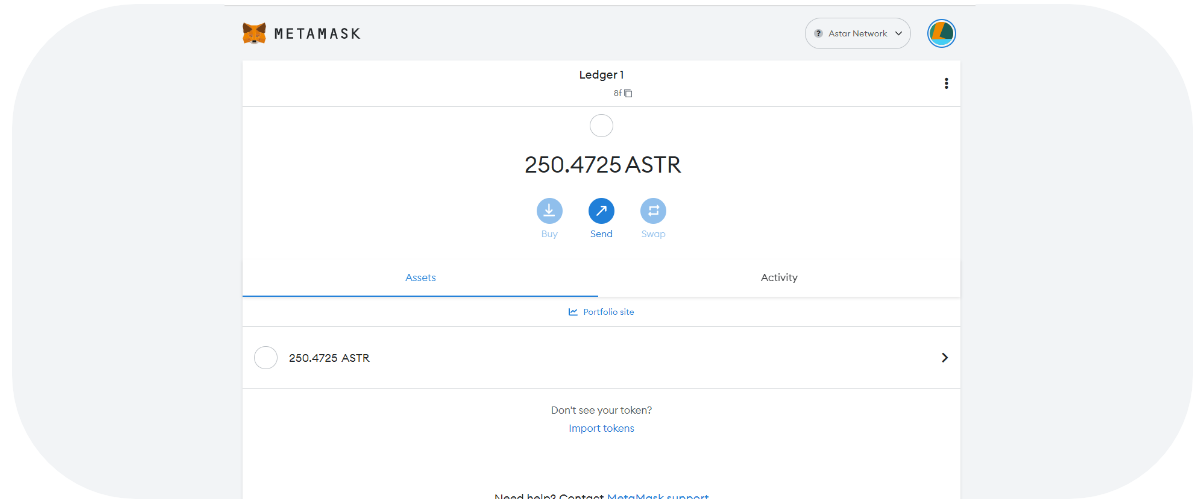Click the Buy icon button
Screen dimensions: 1200x500
[x=549, y=211]
